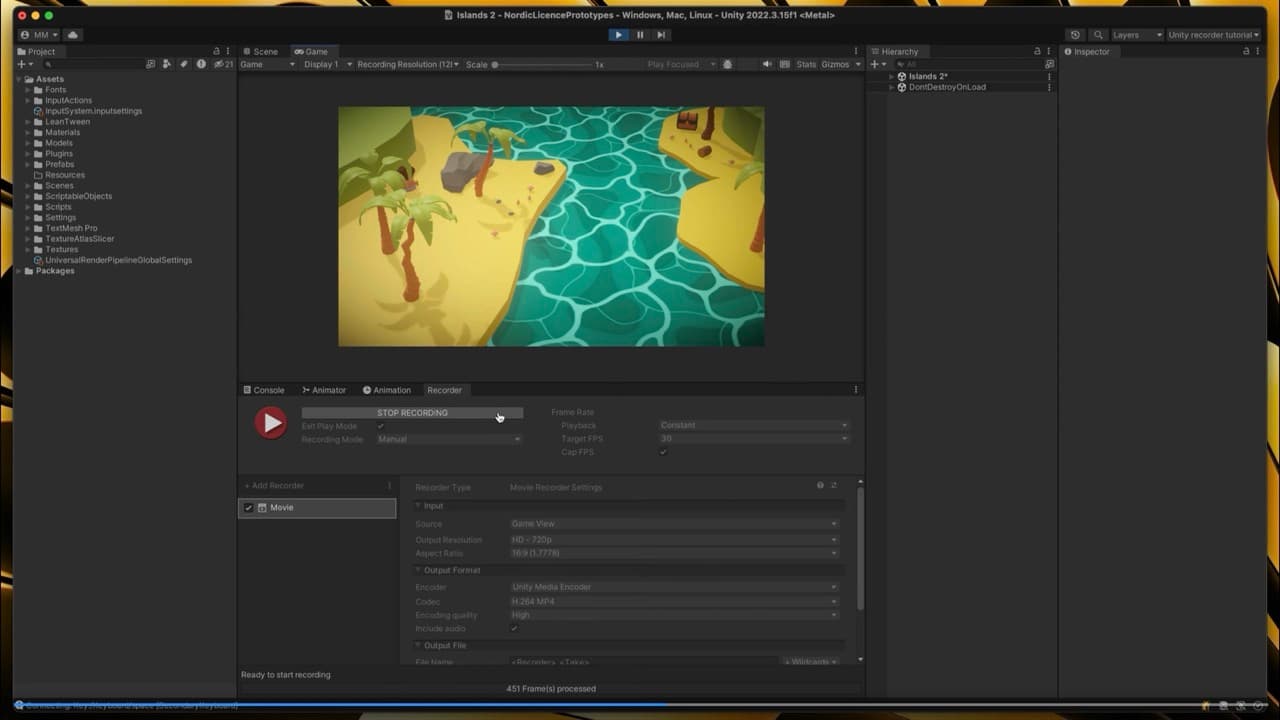
Task: Click the Play mode button in toolbar
Action: pos(618,35)
